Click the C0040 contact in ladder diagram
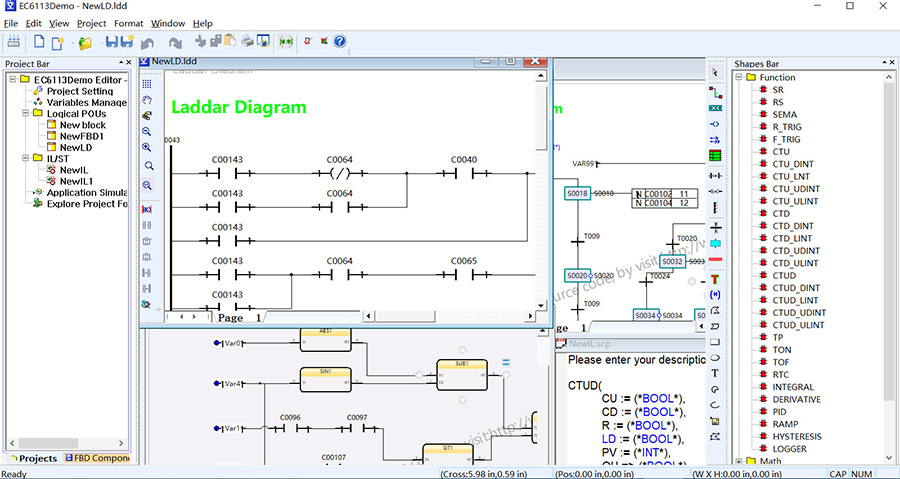The width and height of the screenshot is (900, 479). click(464, 173)
